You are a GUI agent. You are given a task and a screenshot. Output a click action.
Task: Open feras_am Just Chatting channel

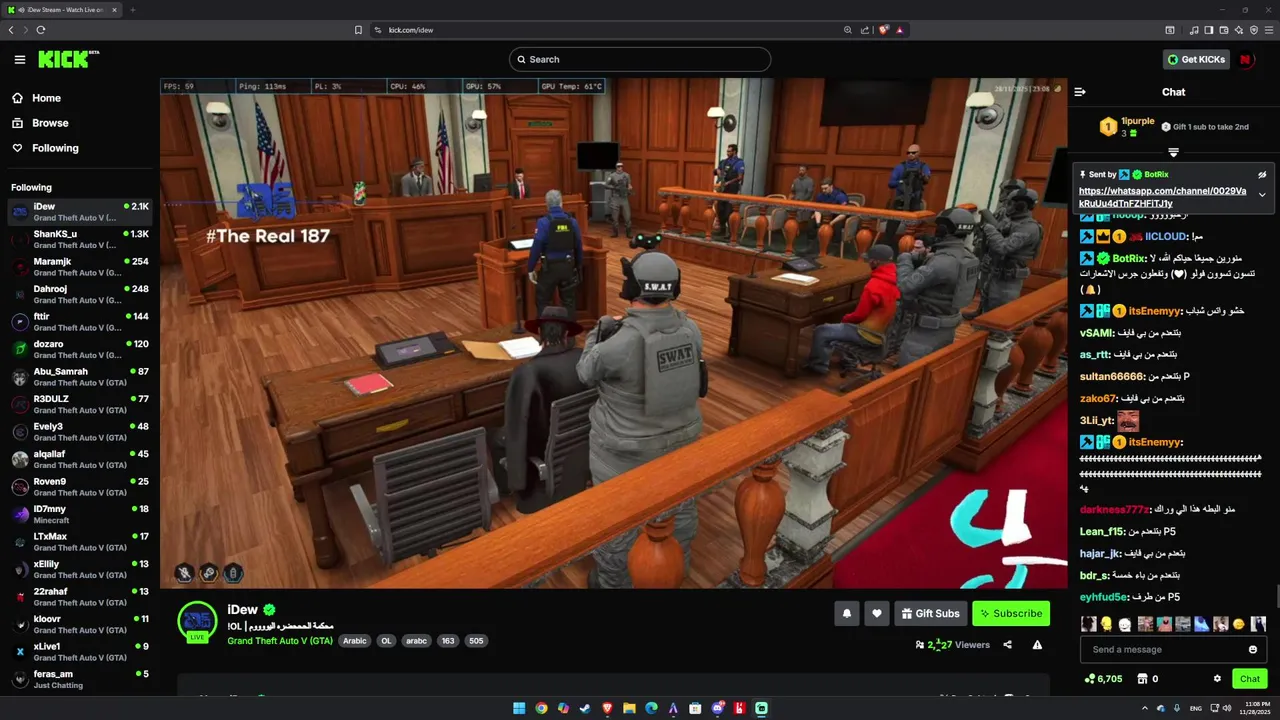coord(80,679)
